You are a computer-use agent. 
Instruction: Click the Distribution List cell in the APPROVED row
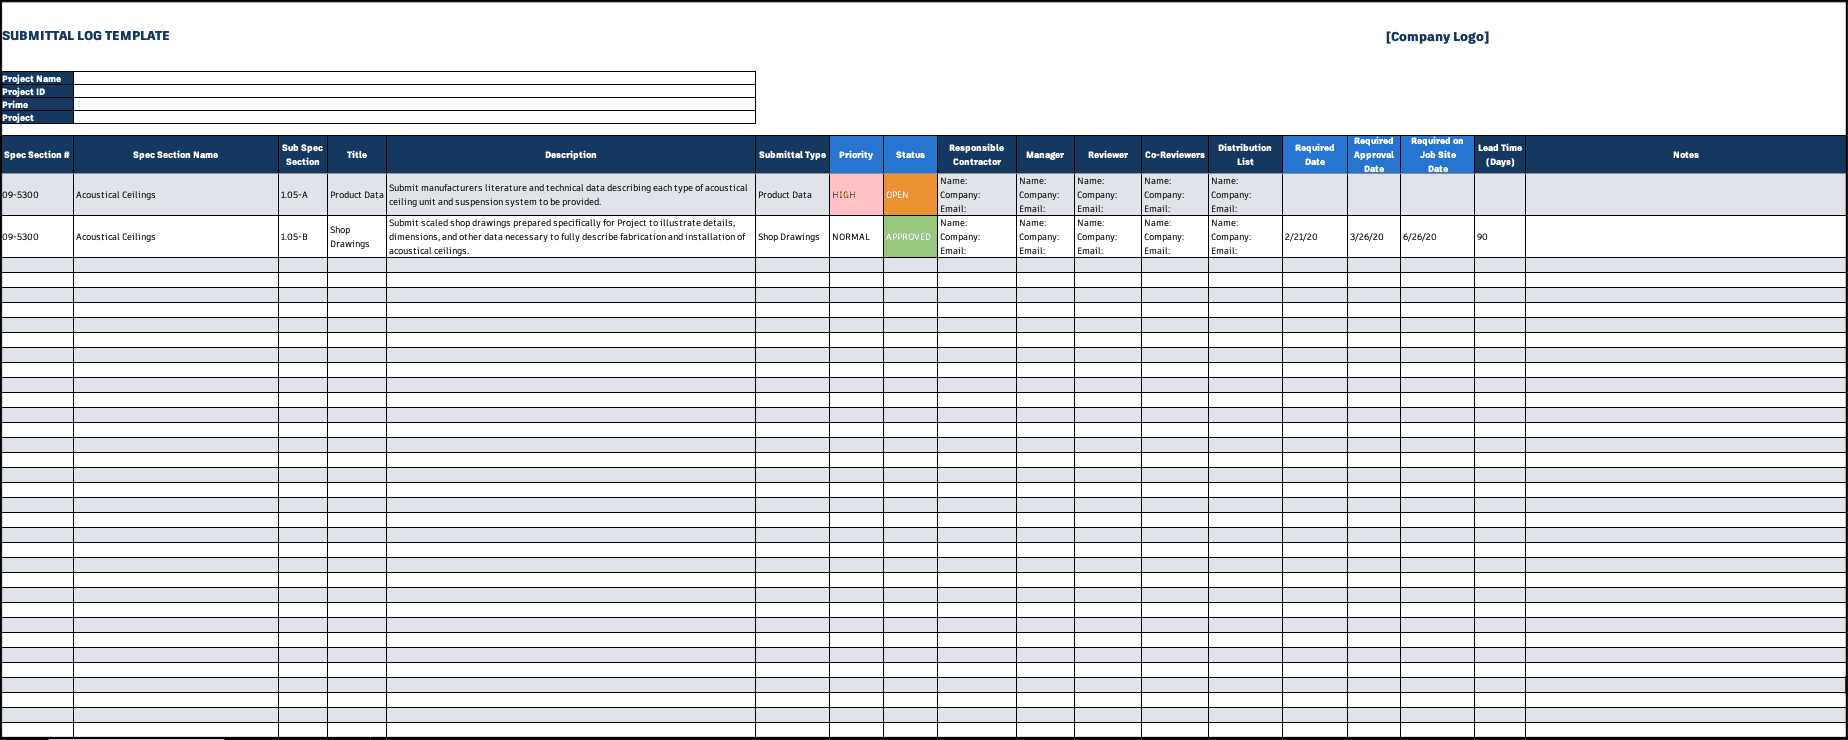[x=1245, y=237]
